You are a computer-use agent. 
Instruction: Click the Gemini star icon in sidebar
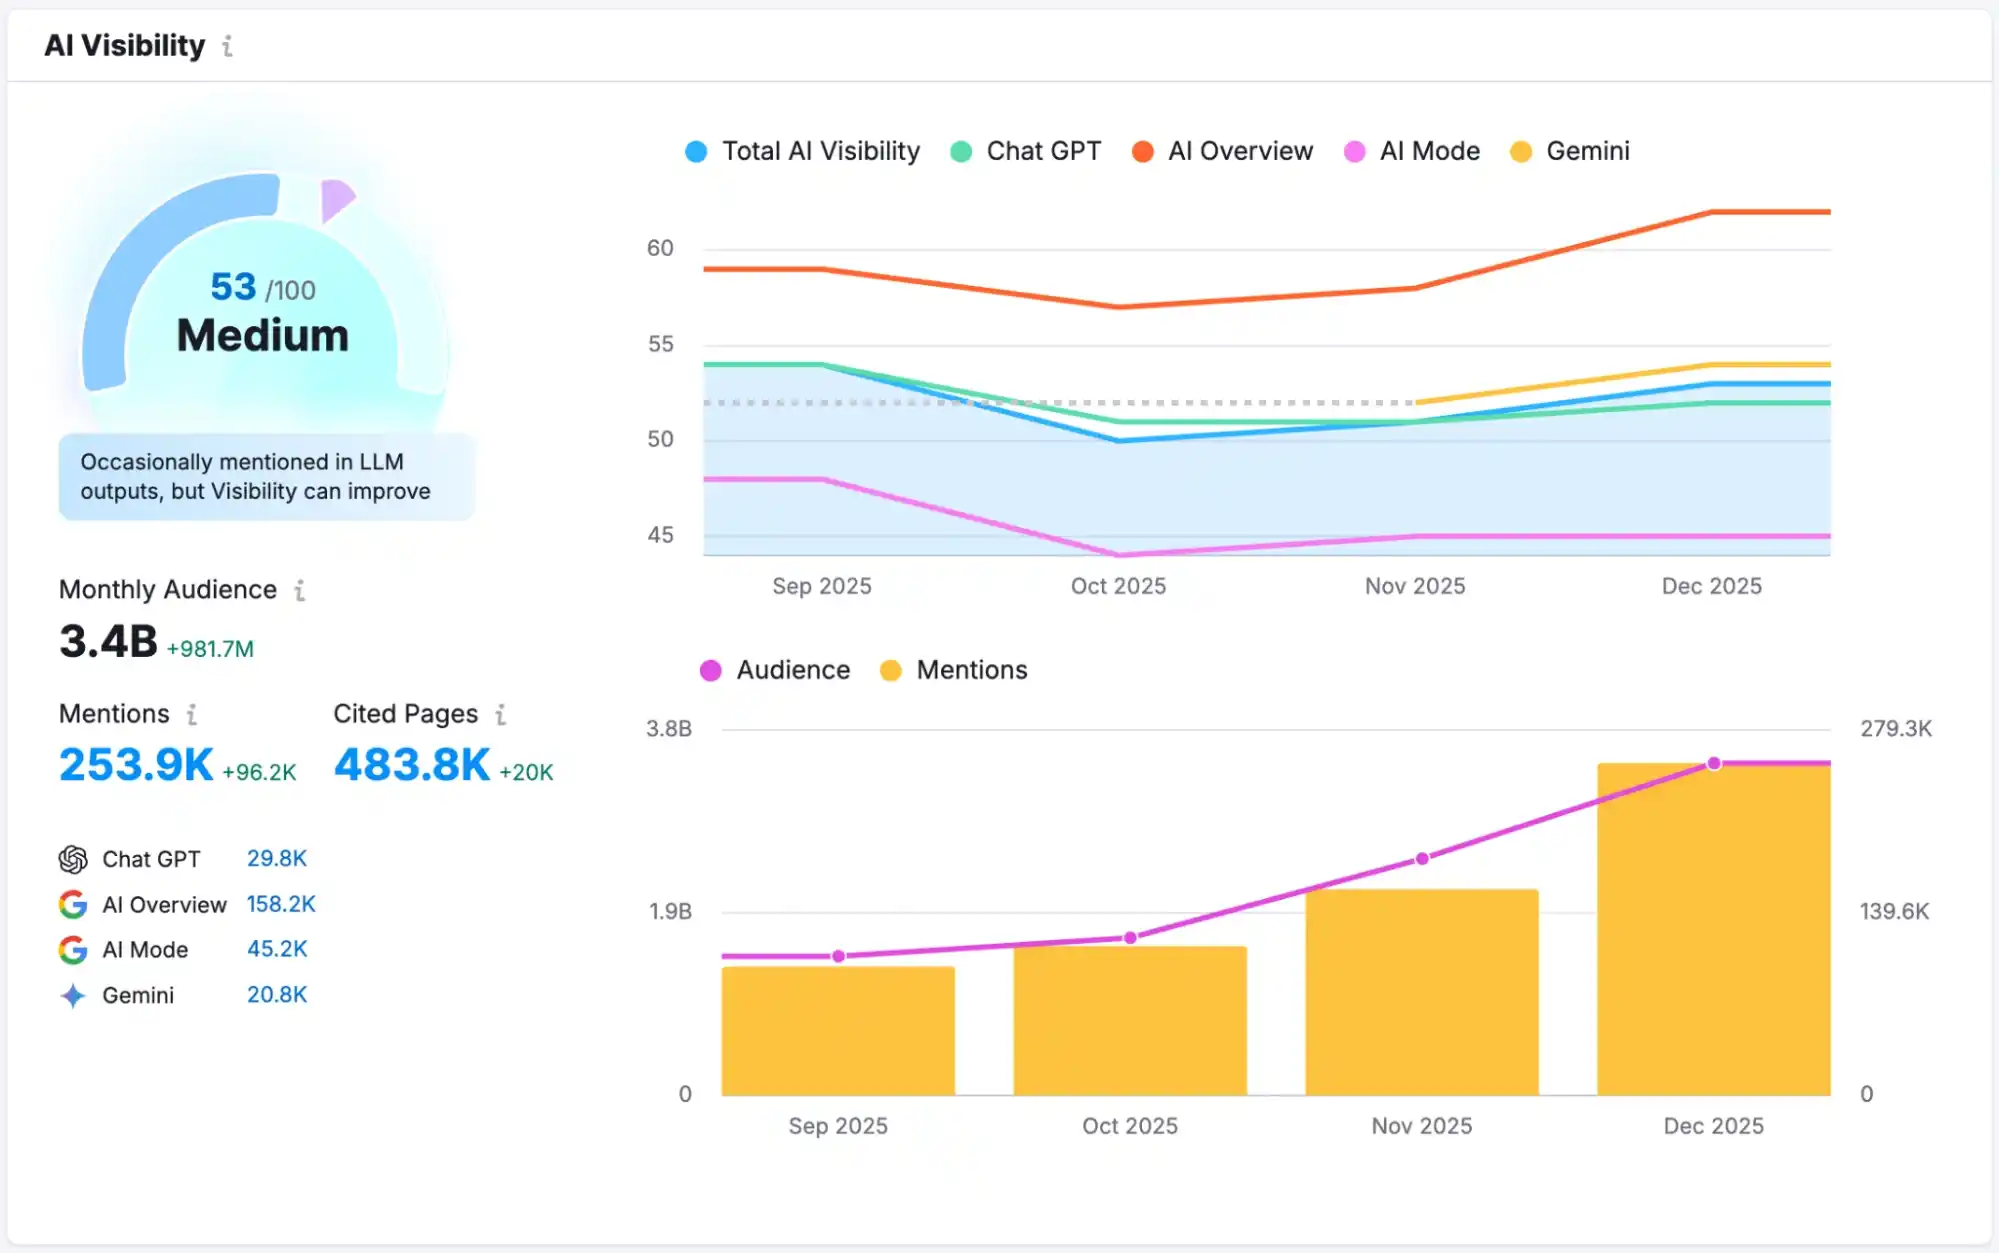[71, 994]
